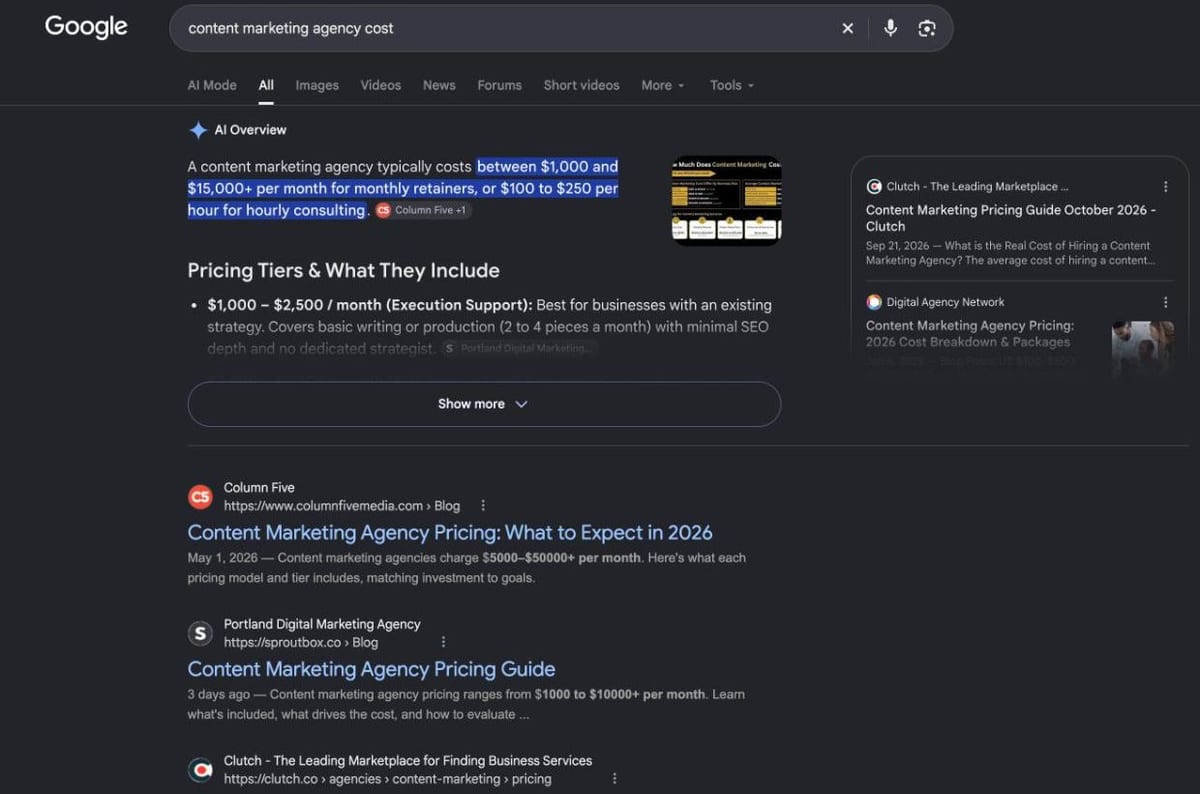
Task: Click the Column Five favicon in results
Action: [200, 496]
